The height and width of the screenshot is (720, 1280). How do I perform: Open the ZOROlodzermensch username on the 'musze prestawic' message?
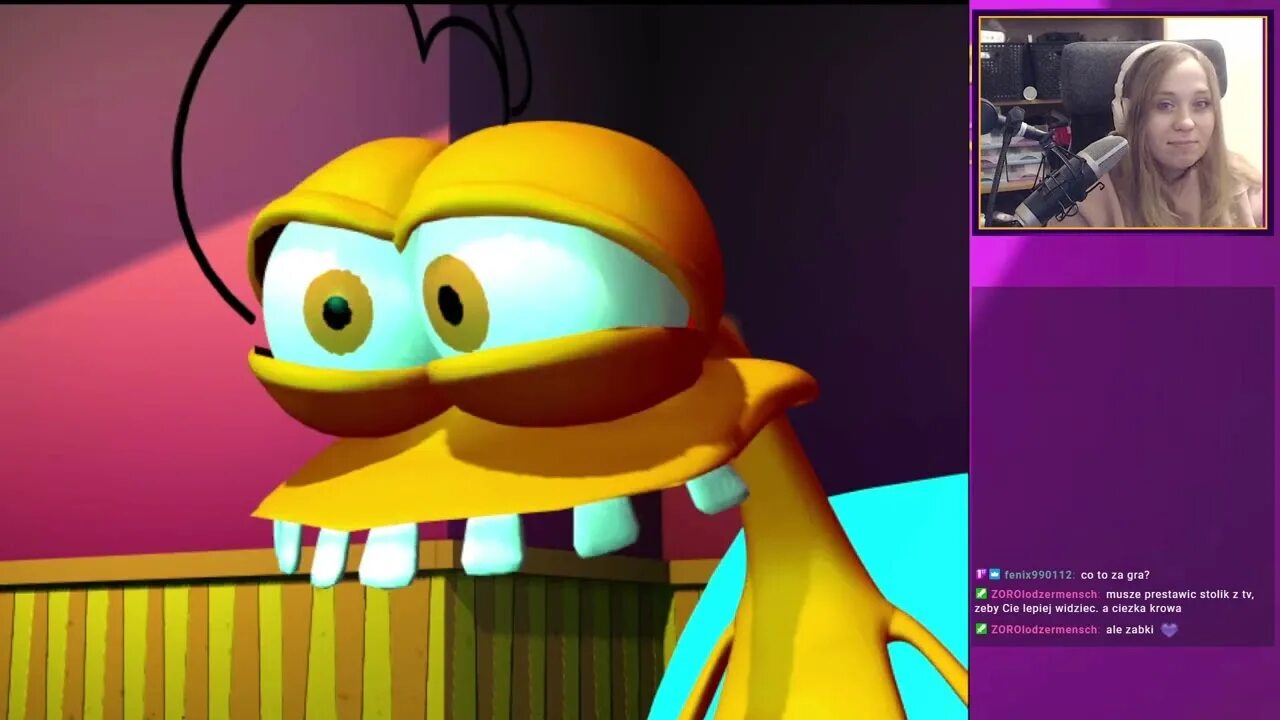pos(1044,594)
